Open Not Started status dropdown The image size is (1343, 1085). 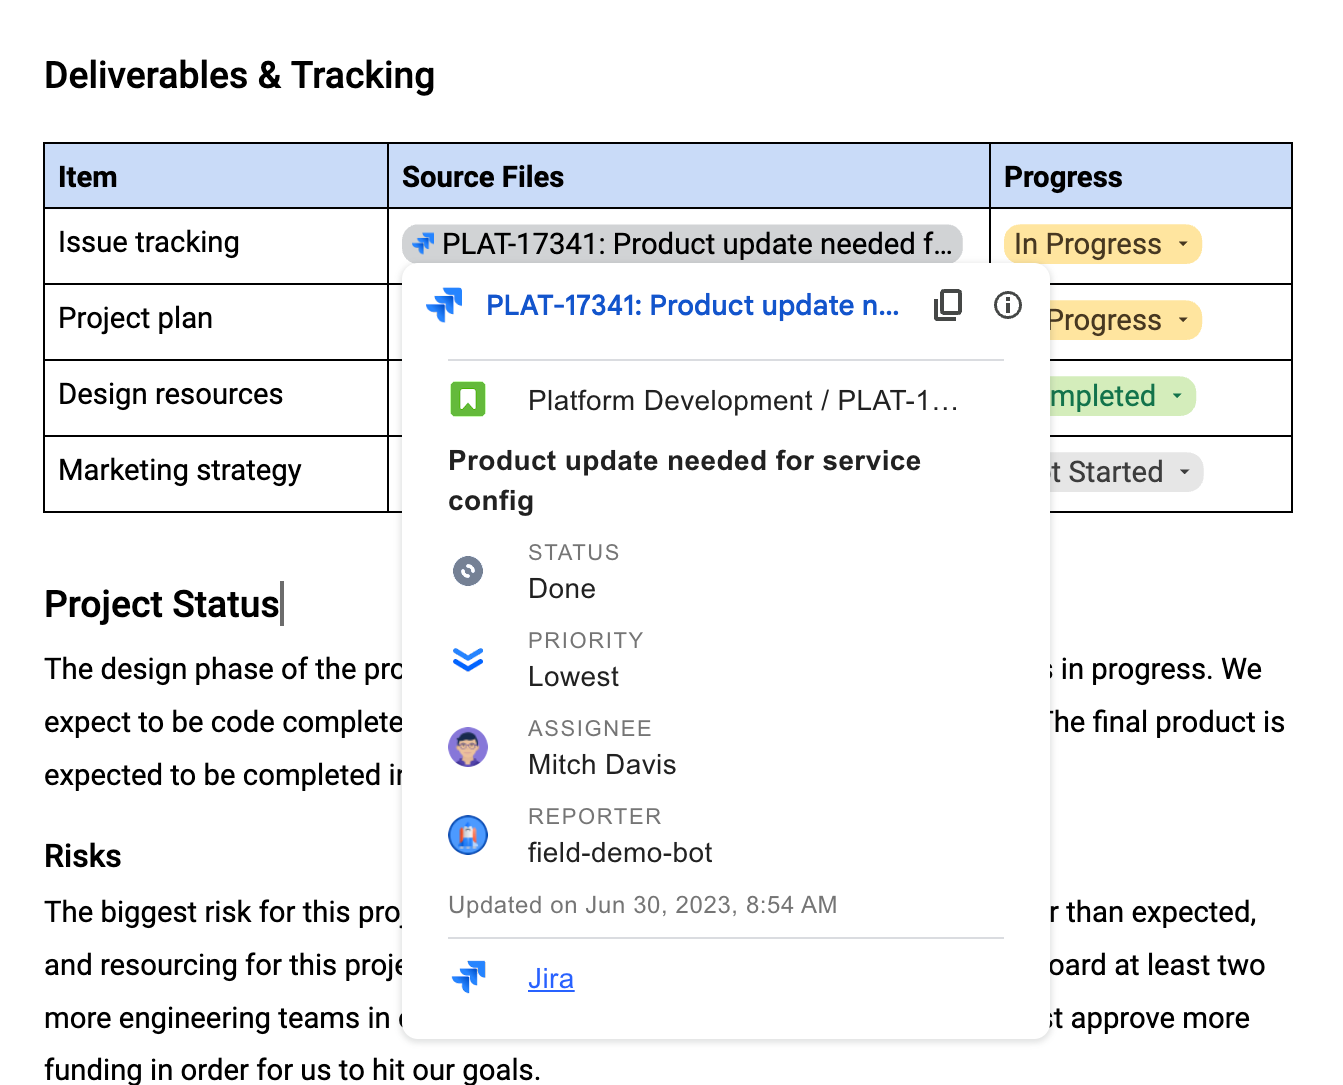pyautogui.click(x=1184, y=472)
